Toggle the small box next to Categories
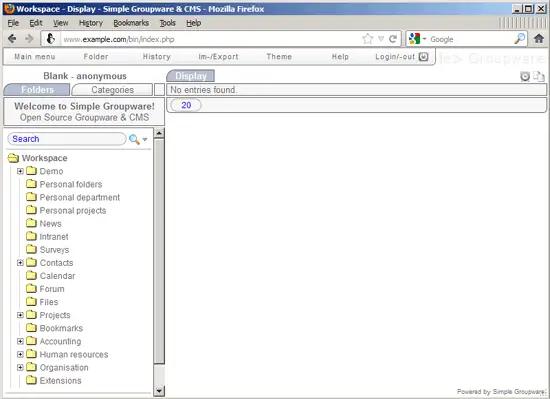Screen dimensions: 550x399 coord(159,90)
